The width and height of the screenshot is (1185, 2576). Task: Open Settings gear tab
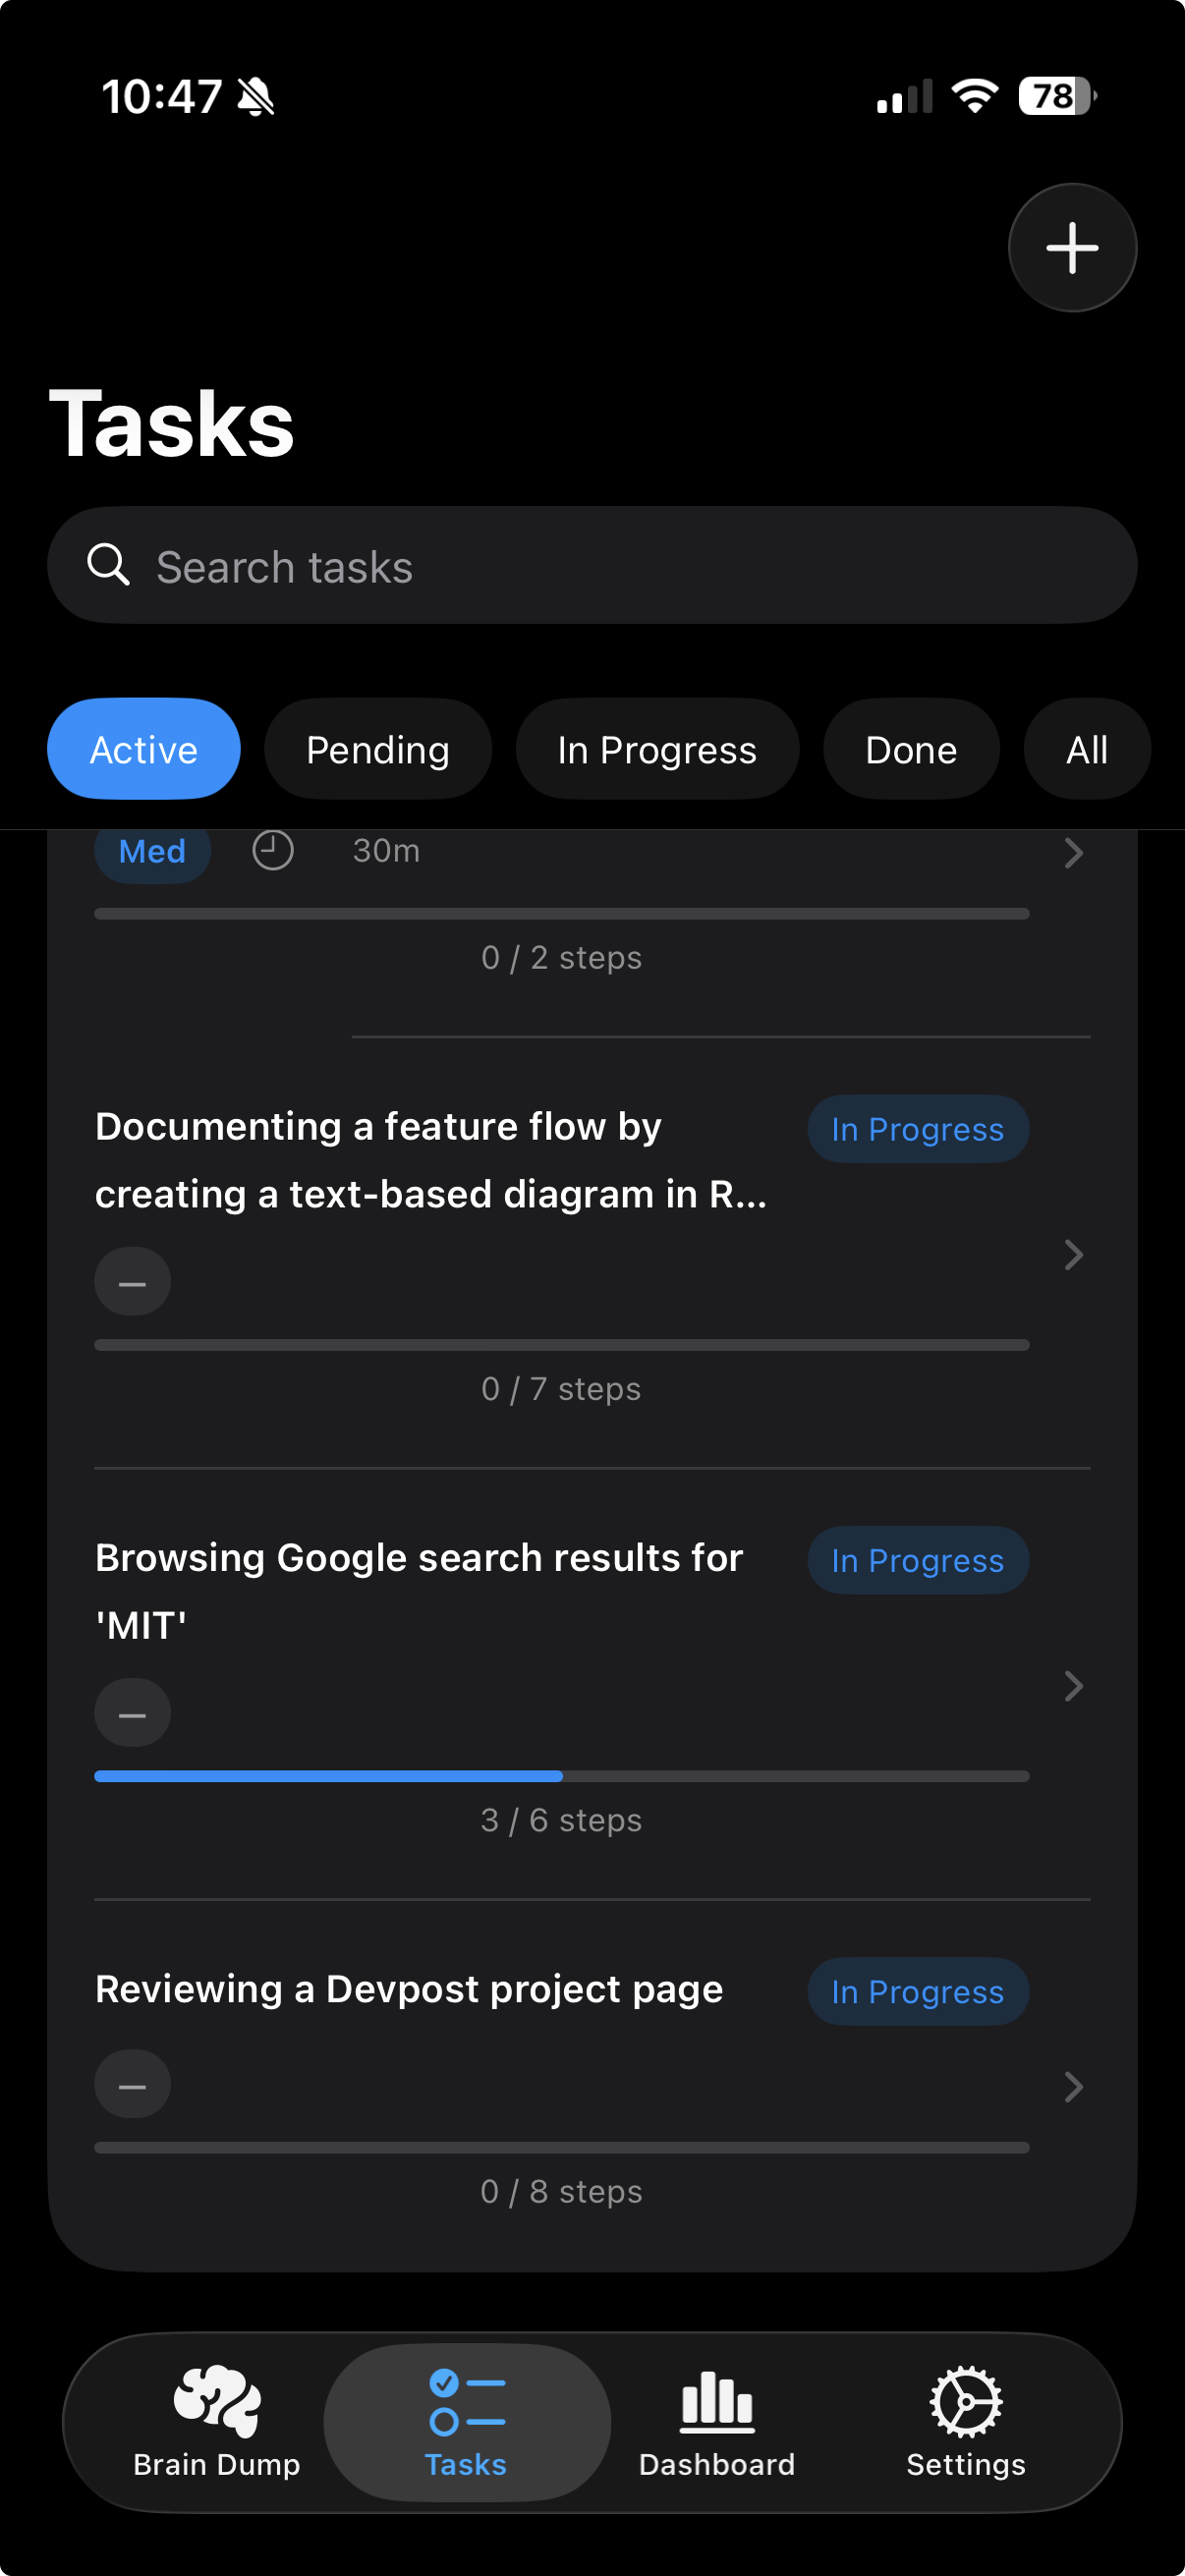(x=965, y=2421)
